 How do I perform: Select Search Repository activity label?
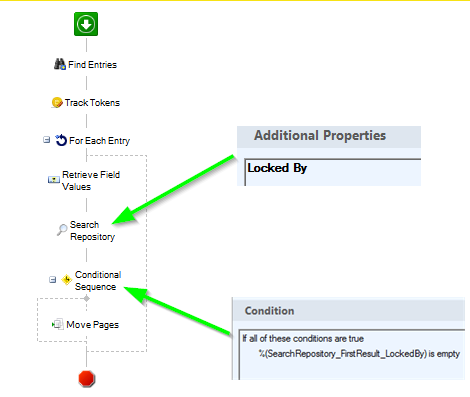92,231
